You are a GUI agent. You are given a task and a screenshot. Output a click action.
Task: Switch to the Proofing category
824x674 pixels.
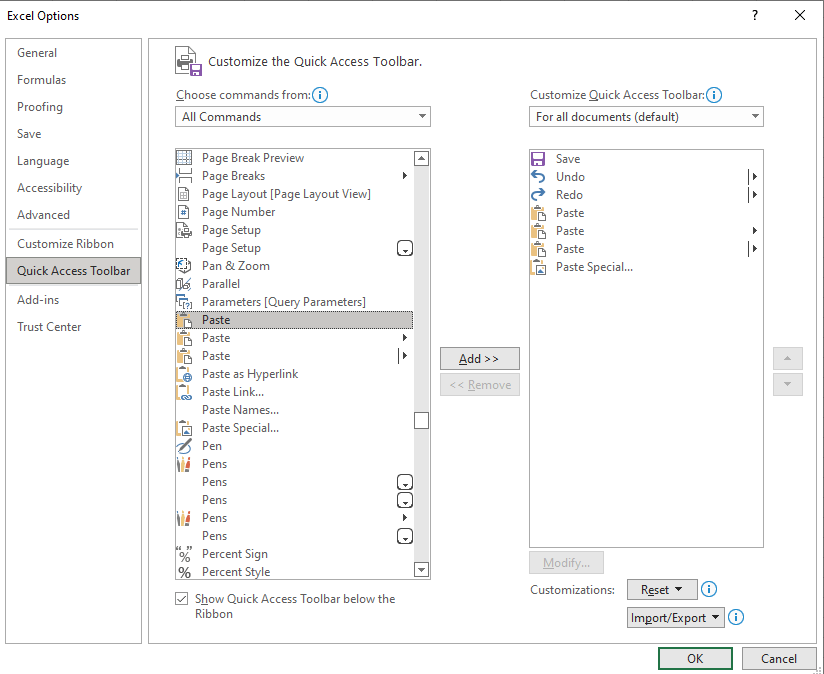click(x=40, y=107)
